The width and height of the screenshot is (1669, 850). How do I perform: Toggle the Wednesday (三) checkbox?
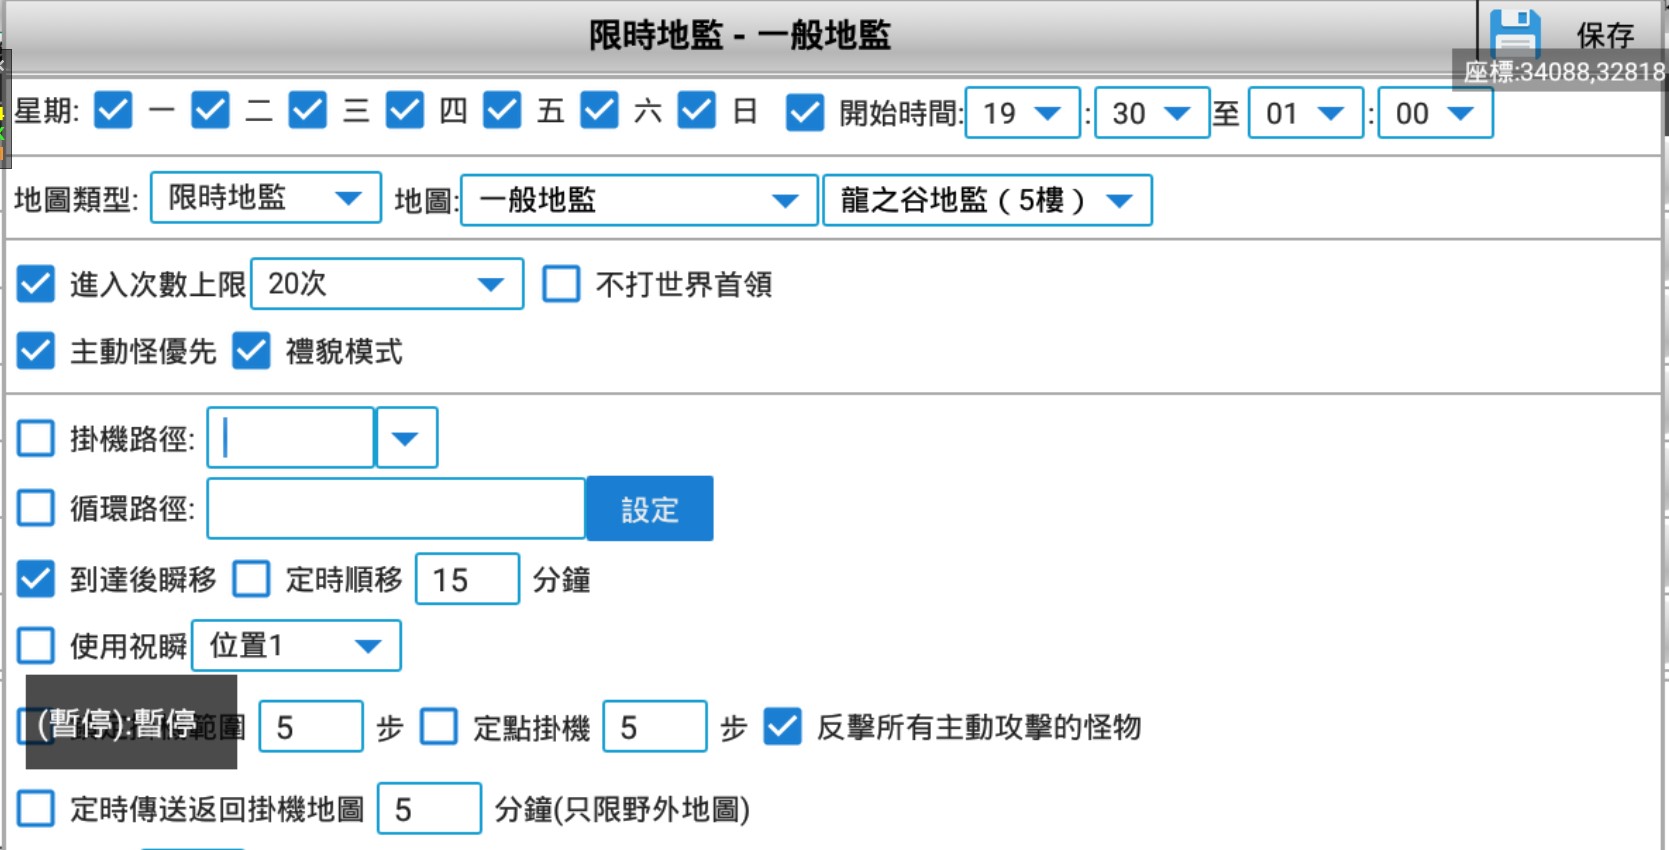point(307,111)
